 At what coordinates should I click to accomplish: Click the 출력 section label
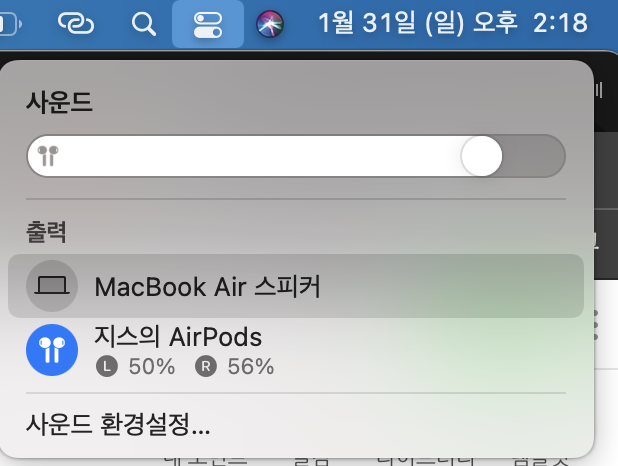click(46, 231)
